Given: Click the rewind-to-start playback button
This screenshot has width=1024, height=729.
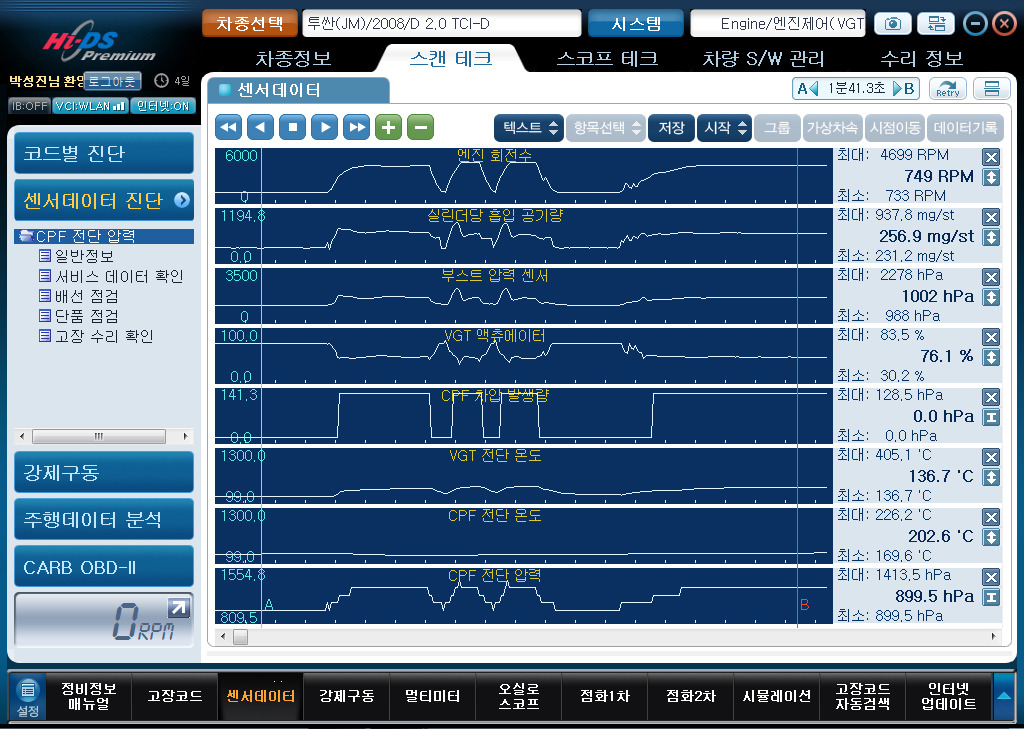Looking at the screenshot, I should click(x=228, y=127).
